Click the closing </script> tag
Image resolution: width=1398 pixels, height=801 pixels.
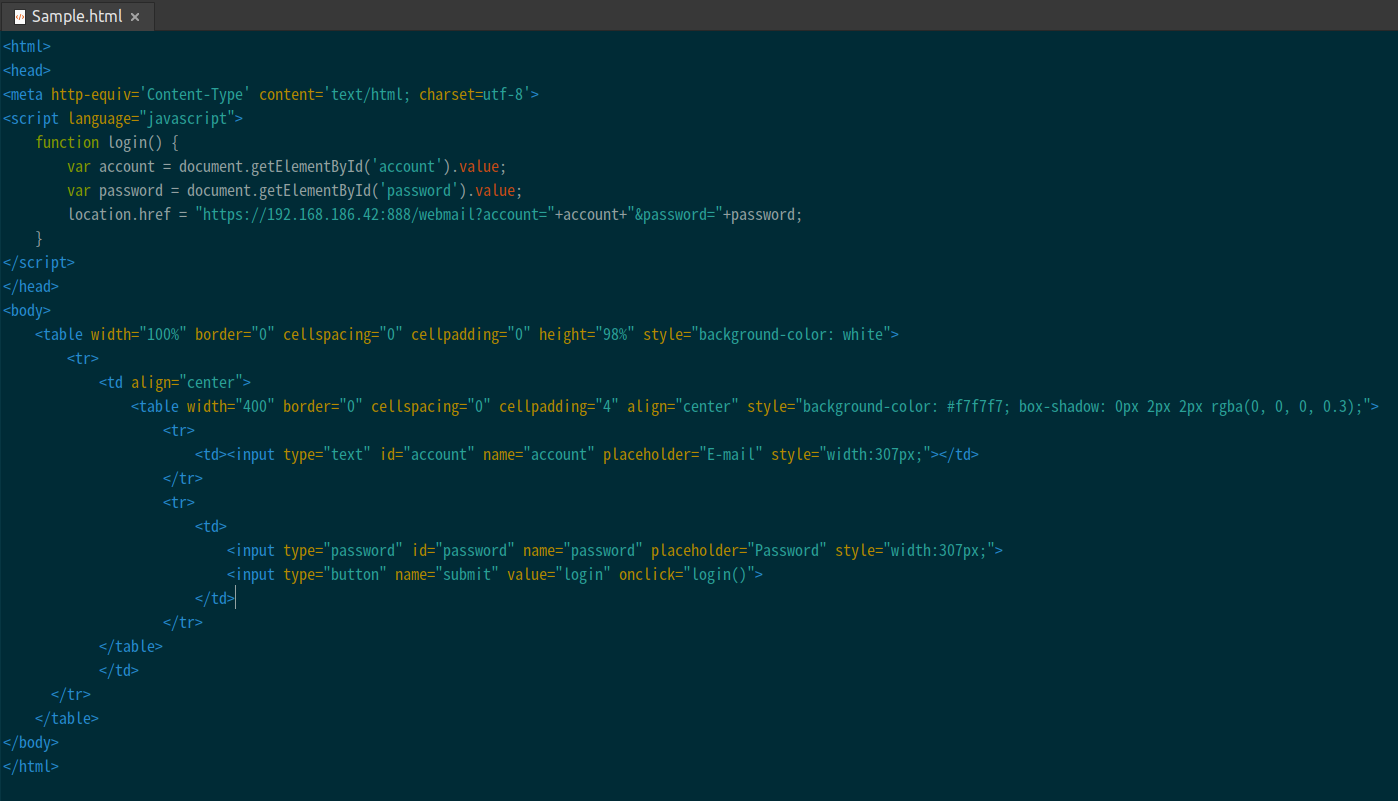click(x=39, y=262)
